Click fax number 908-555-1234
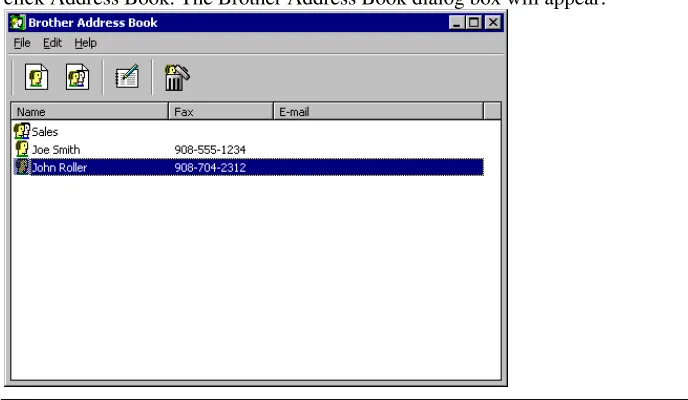The width and height of the screenshot is (688, 400). pos(210,150)
